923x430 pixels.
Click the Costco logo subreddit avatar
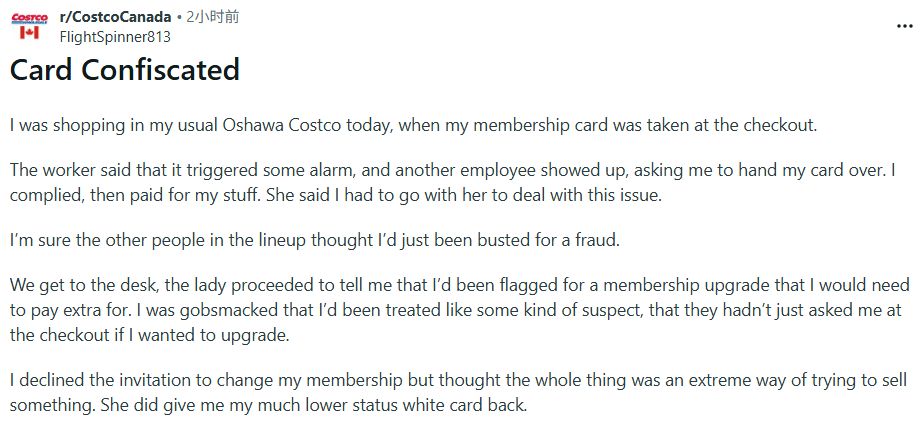coord(29,18)
